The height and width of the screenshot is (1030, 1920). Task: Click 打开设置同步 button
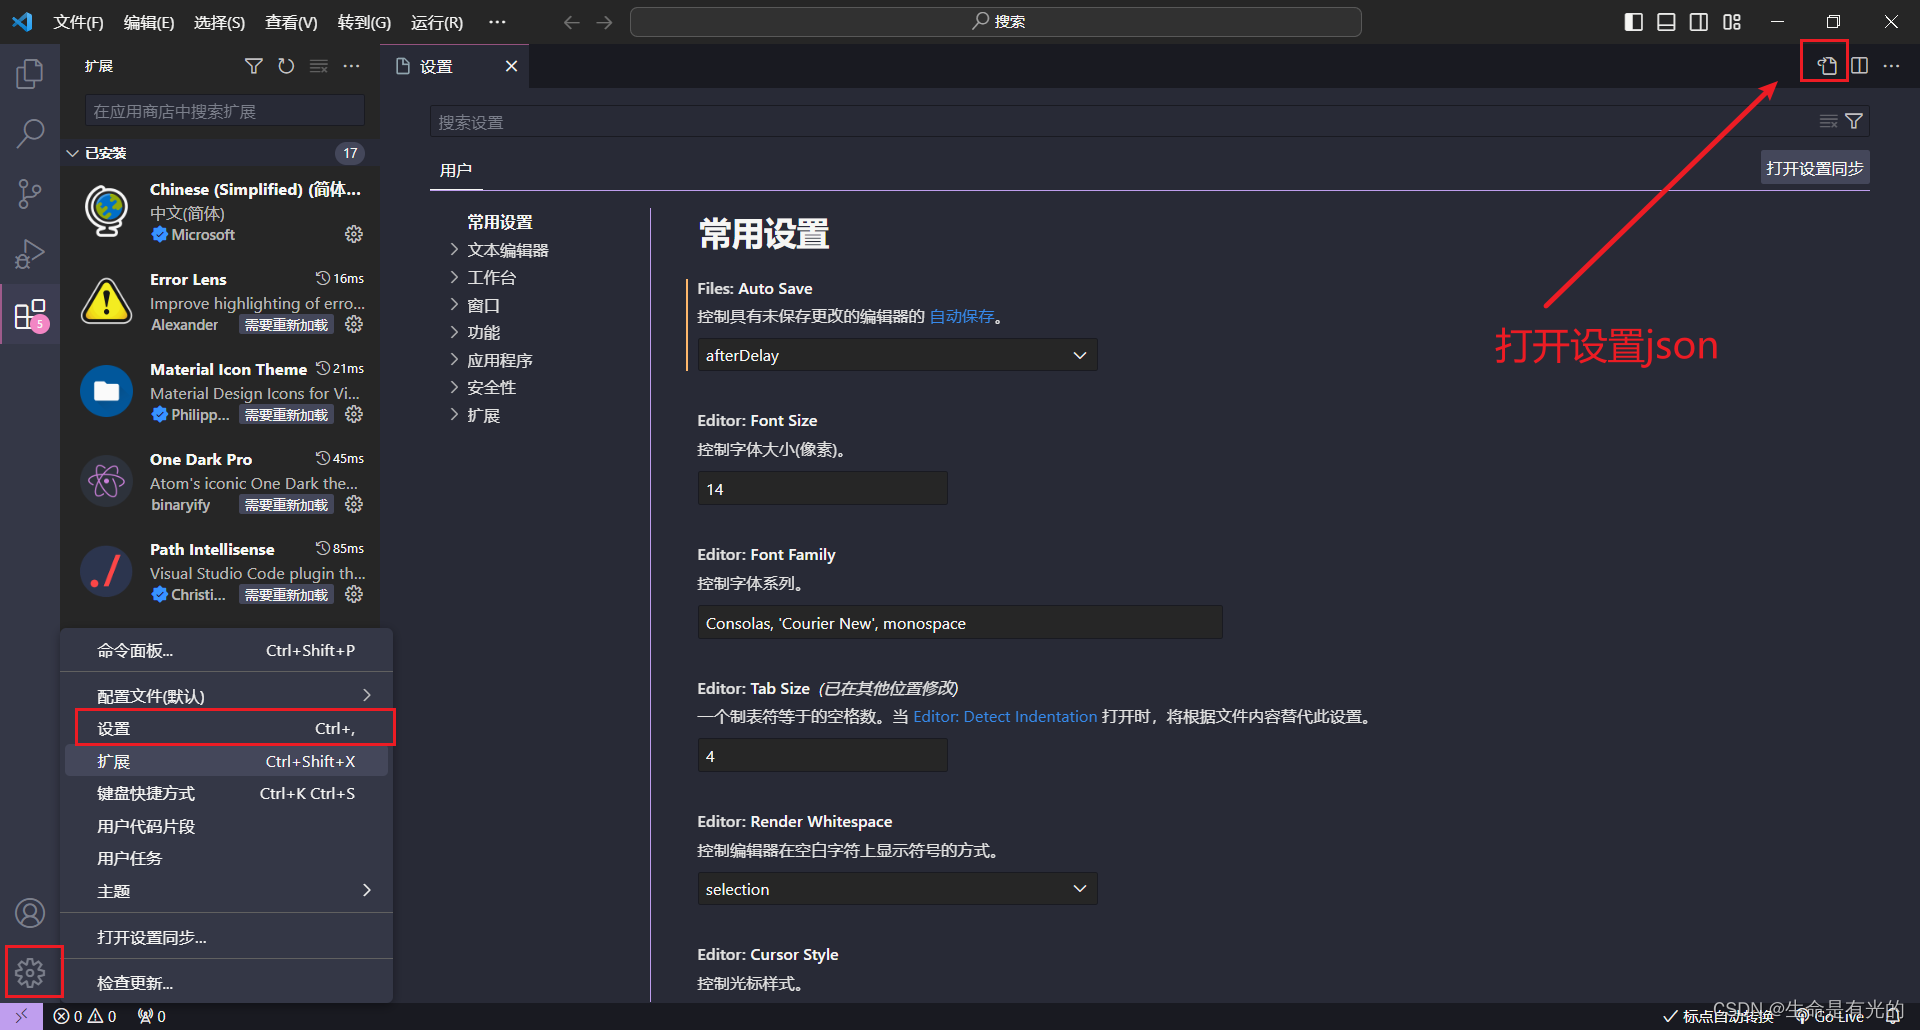click(x=1814, y=168)
